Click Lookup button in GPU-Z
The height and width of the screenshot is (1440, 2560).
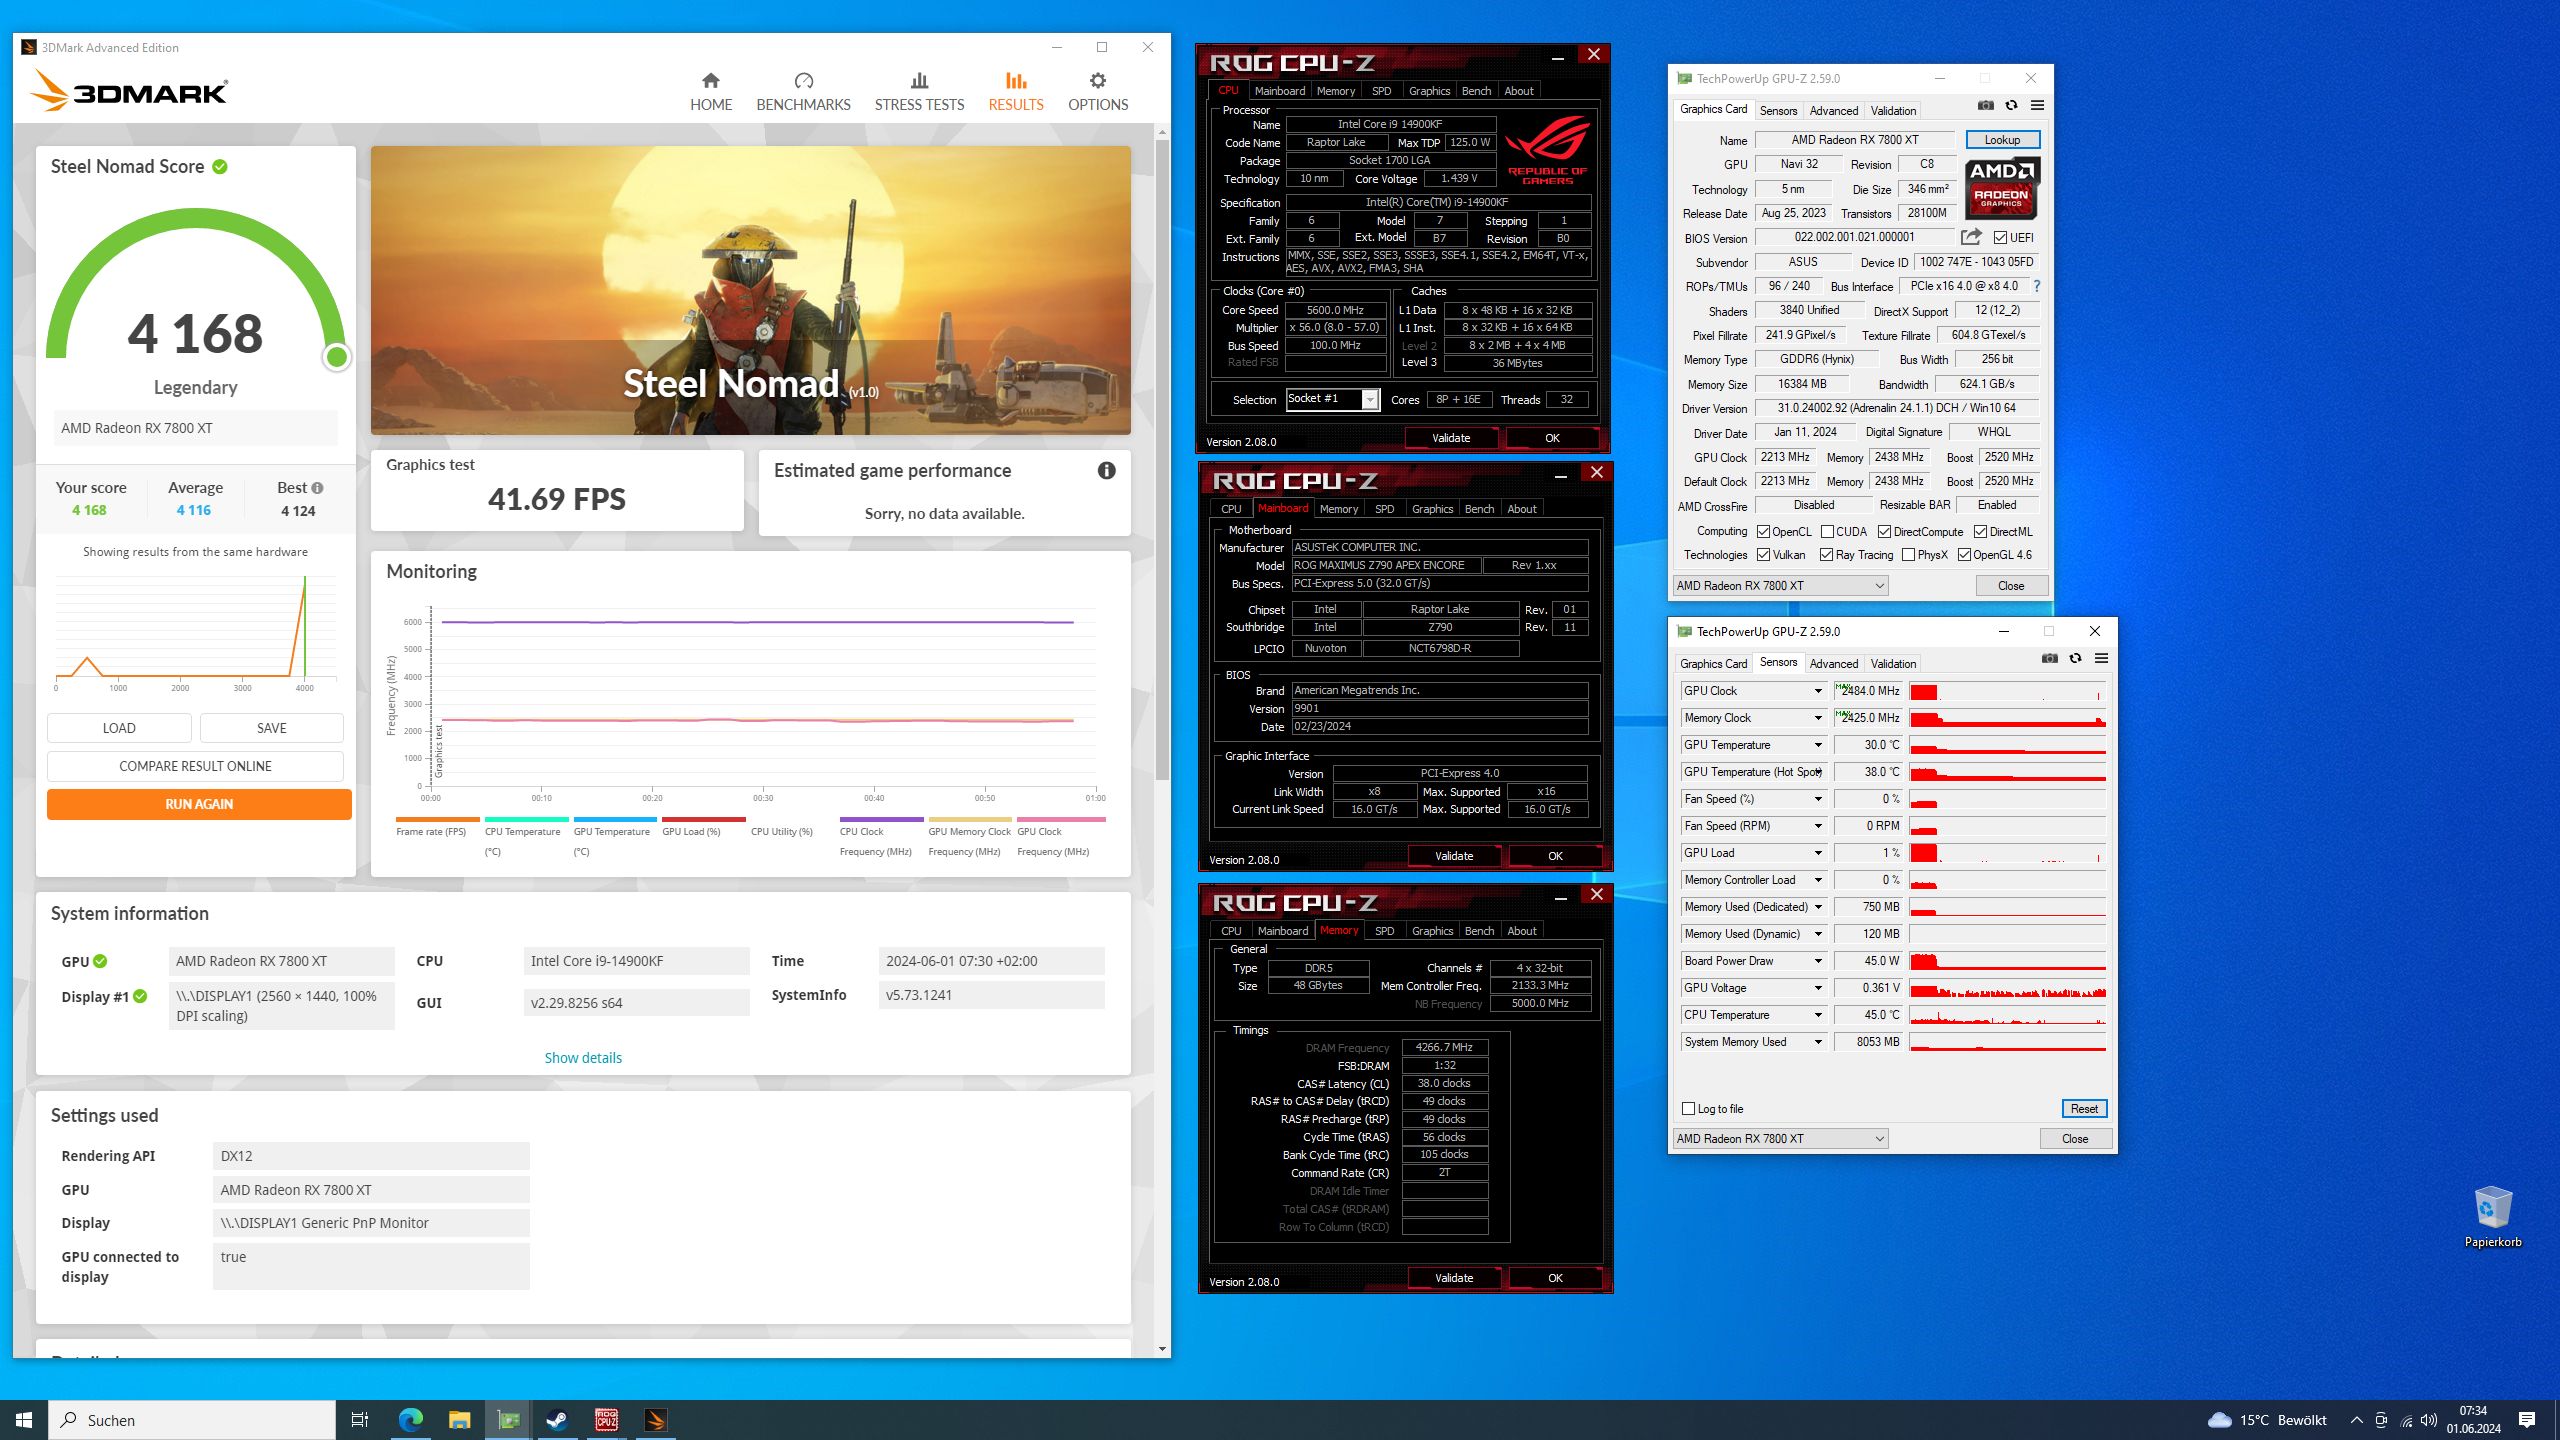(x=2002, y=140)
